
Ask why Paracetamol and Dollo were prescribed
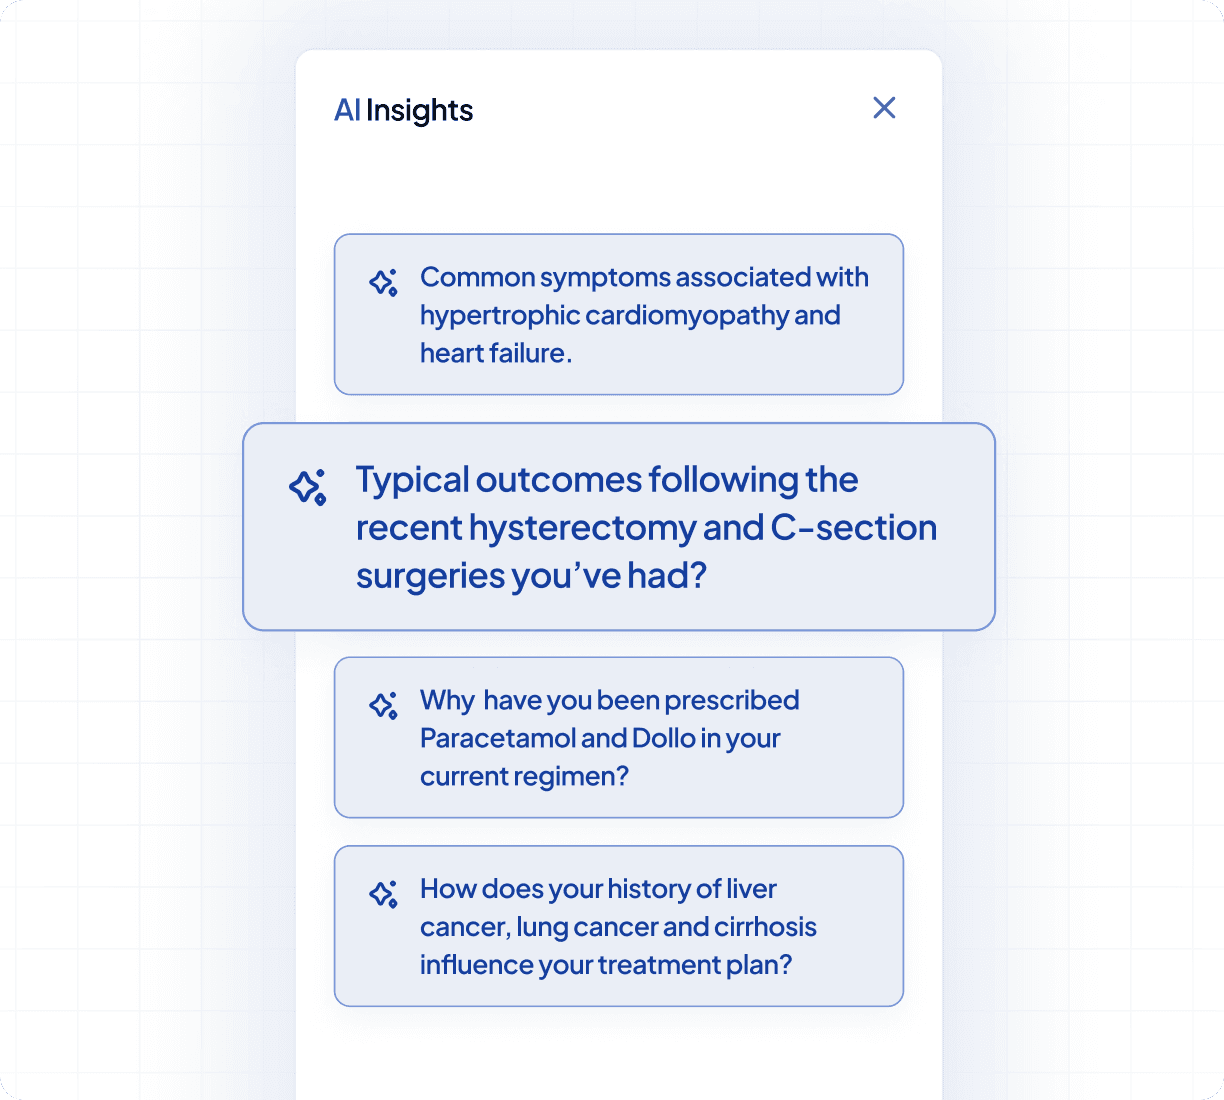[618, 738]
